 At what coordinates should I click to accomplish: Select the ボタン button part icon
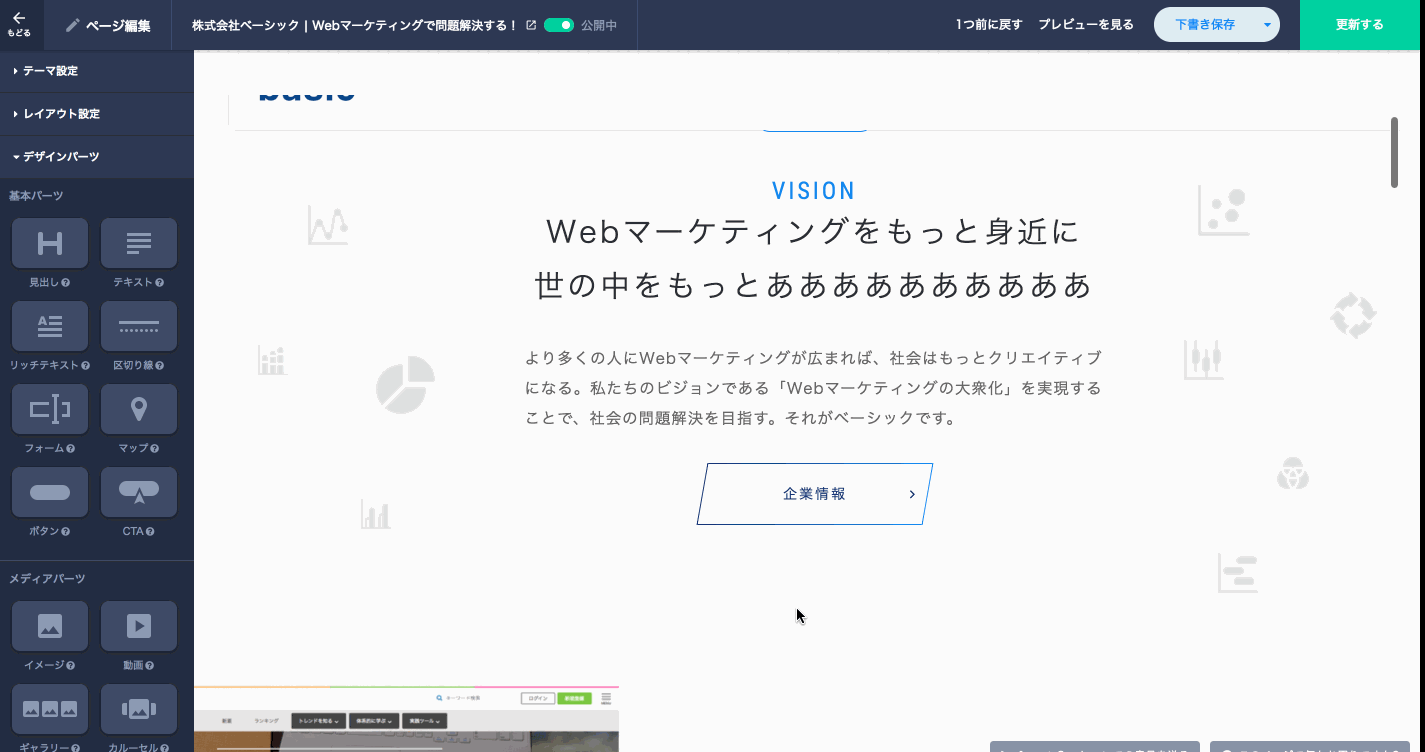coord(50,492)
